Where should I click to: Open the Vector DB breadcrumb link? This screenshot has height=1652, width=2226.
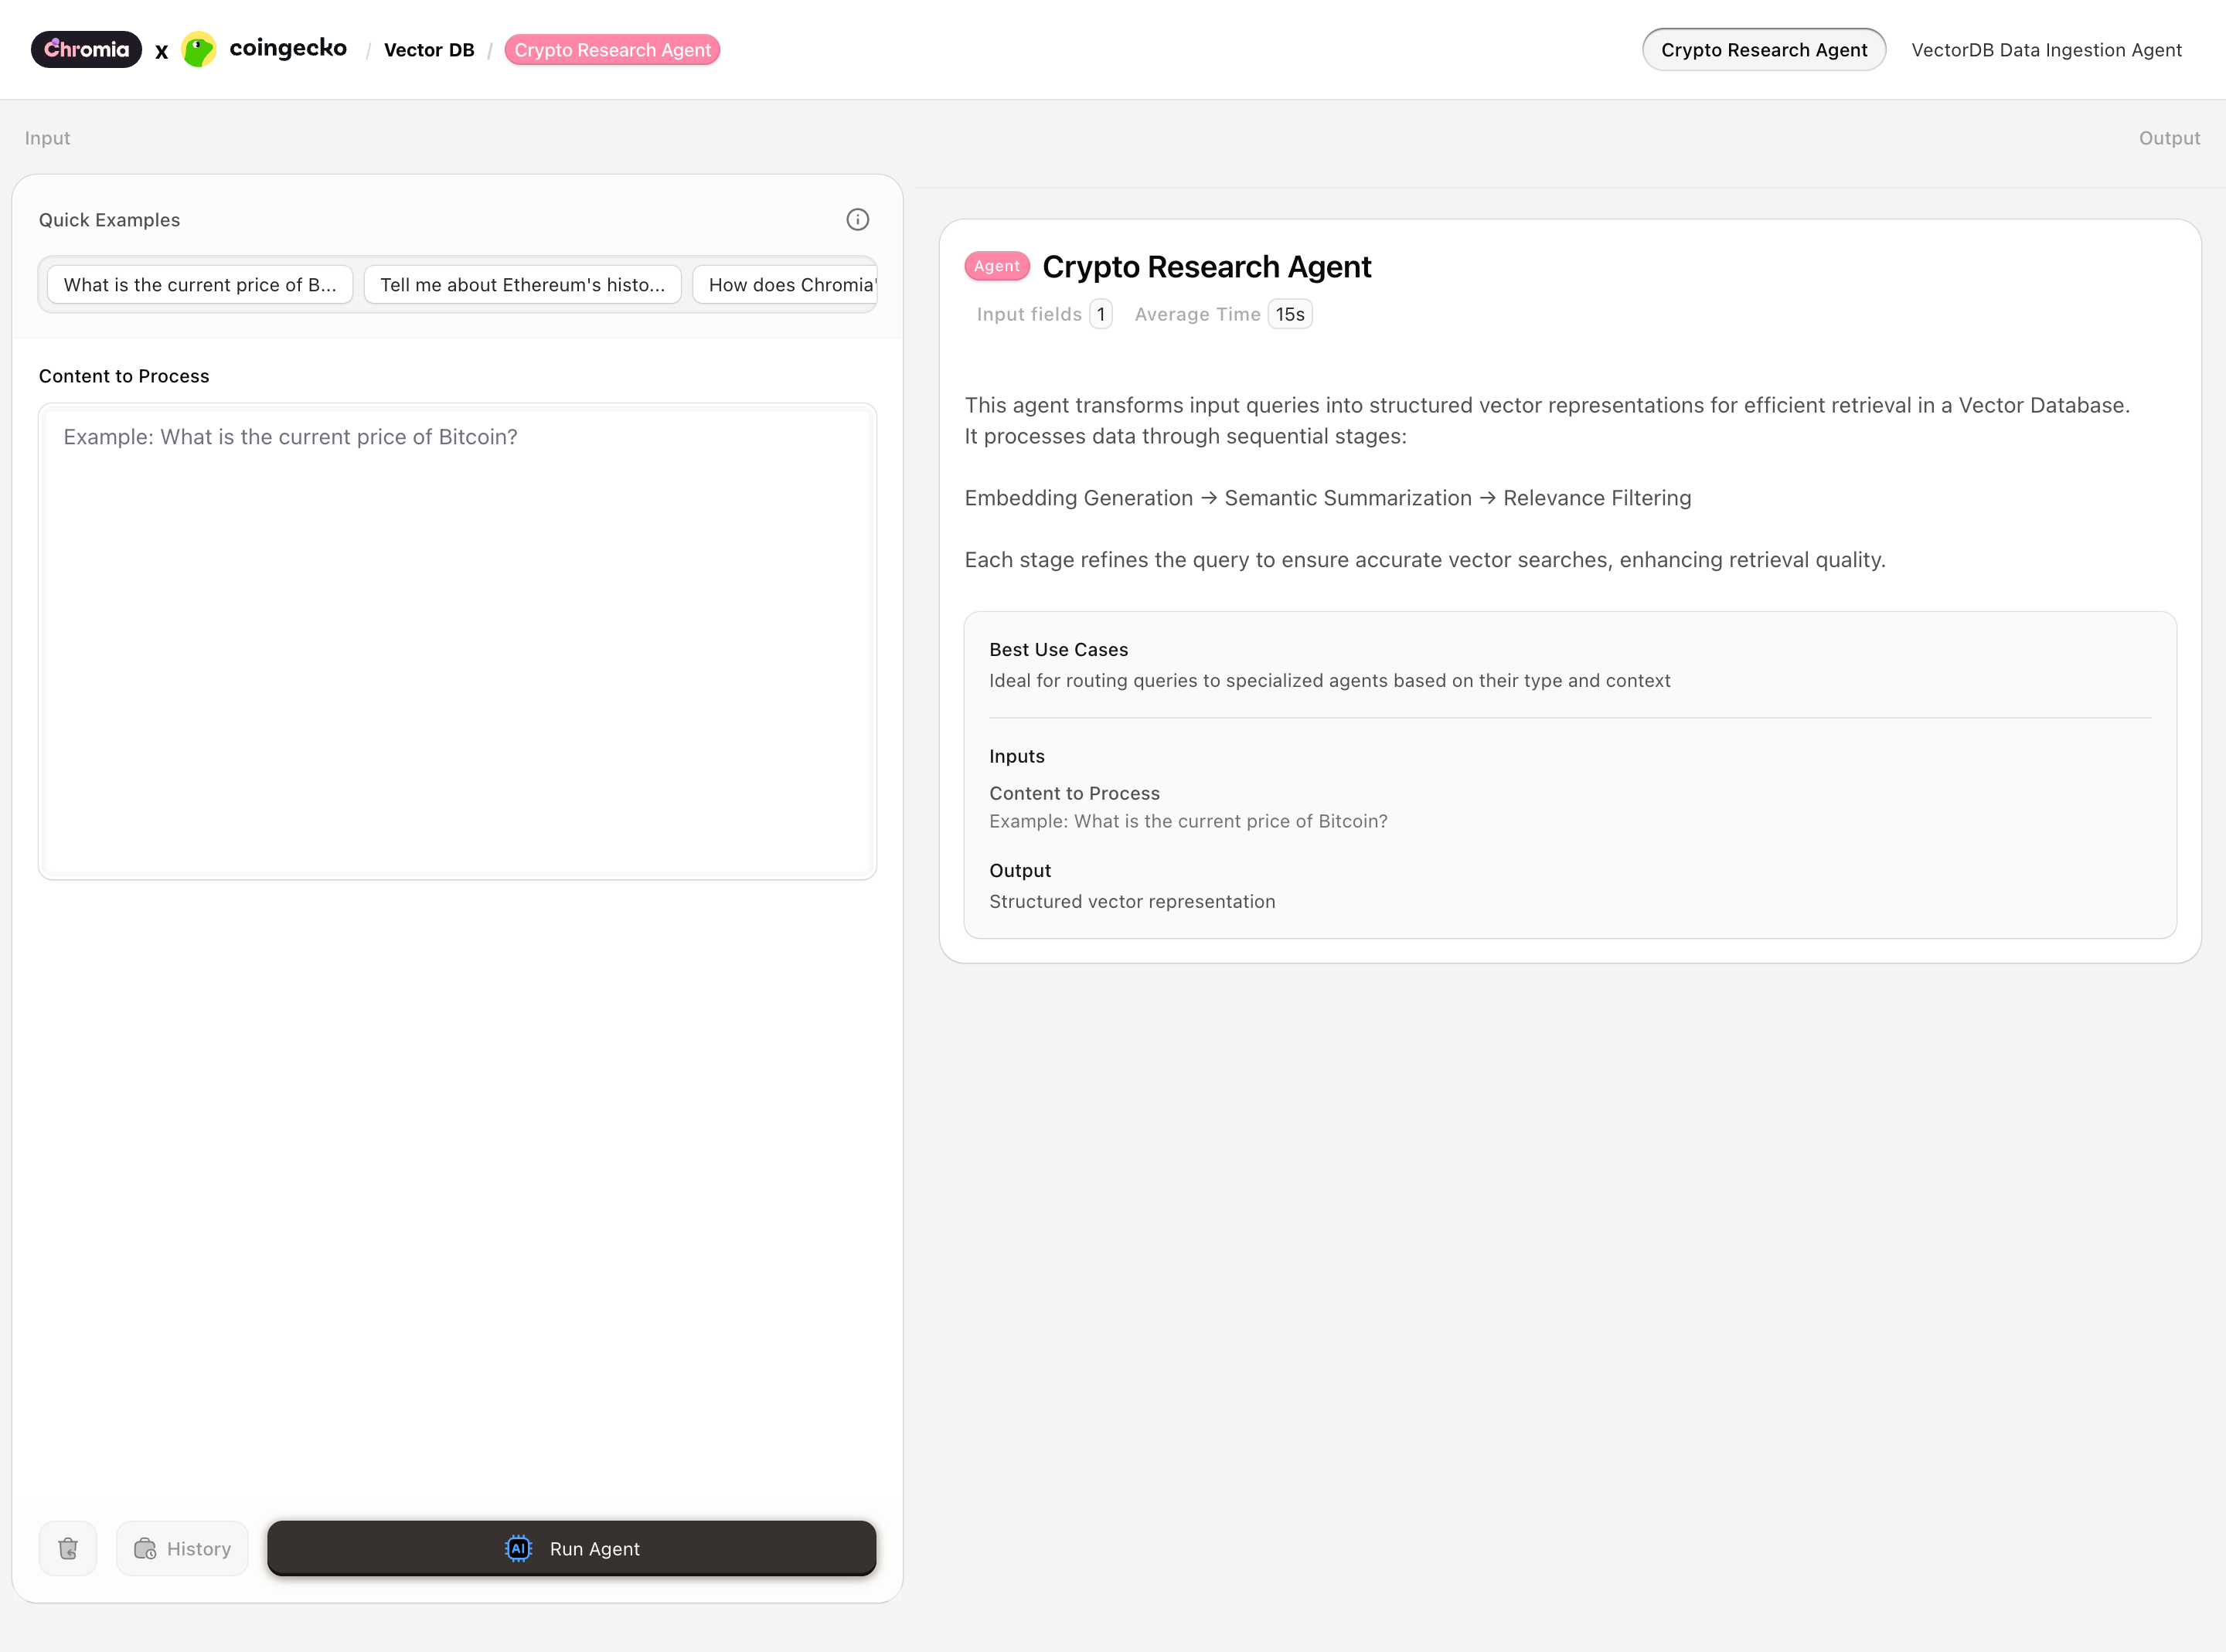(429, 49)
